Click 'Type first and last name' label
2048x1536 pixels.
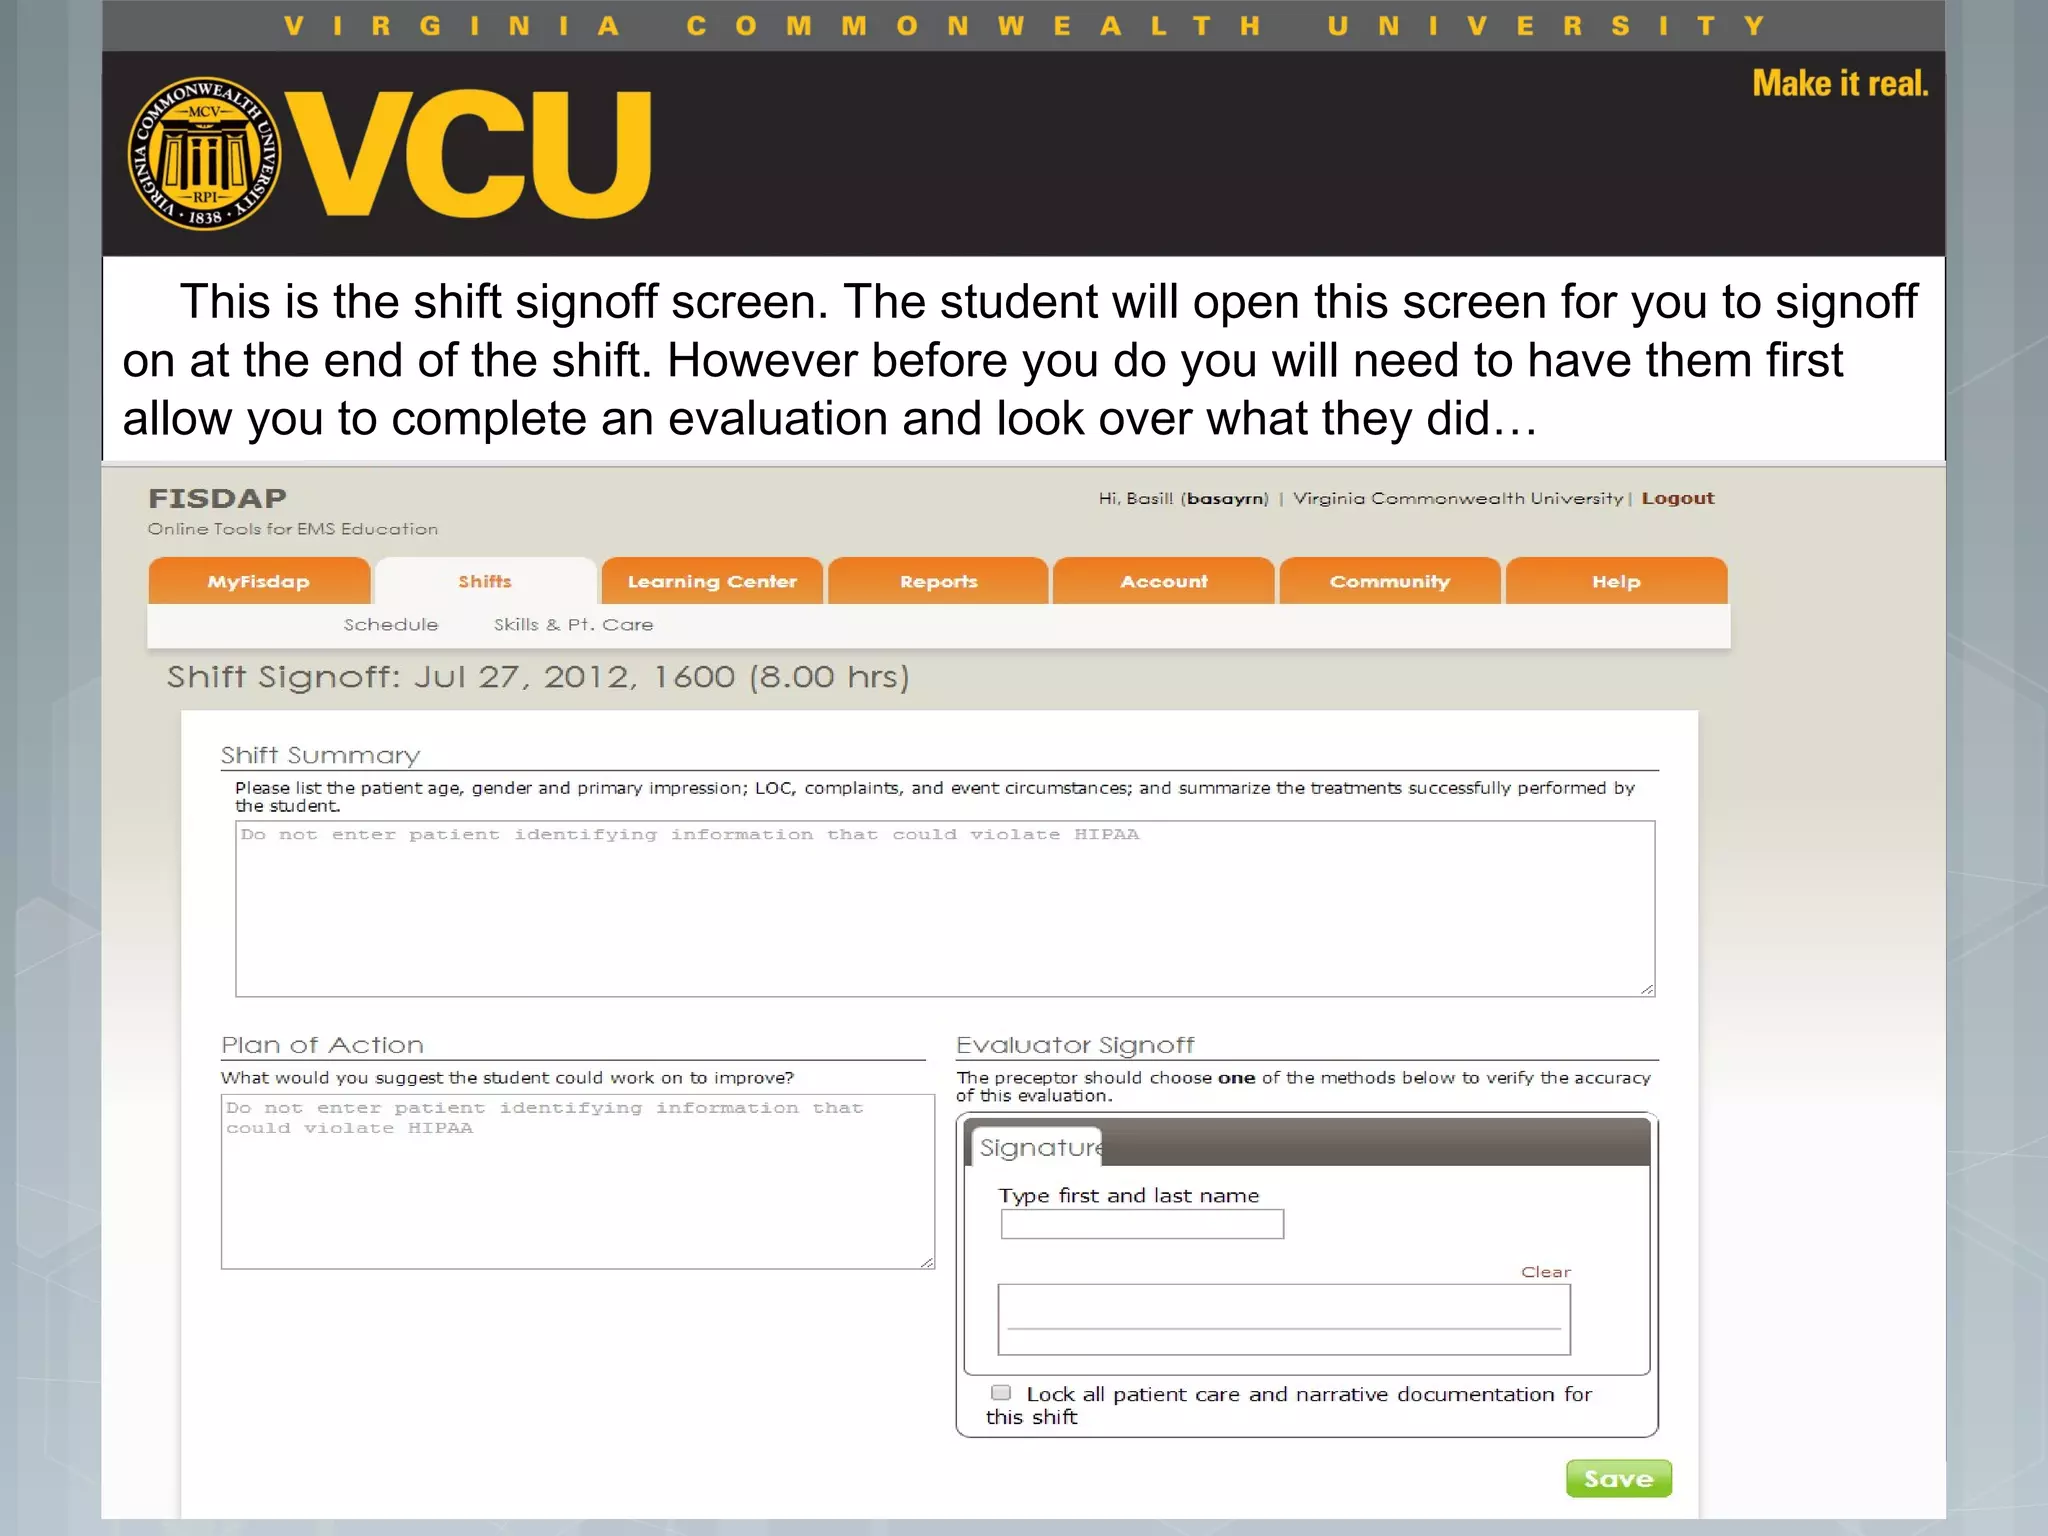click(1128, 1195)
